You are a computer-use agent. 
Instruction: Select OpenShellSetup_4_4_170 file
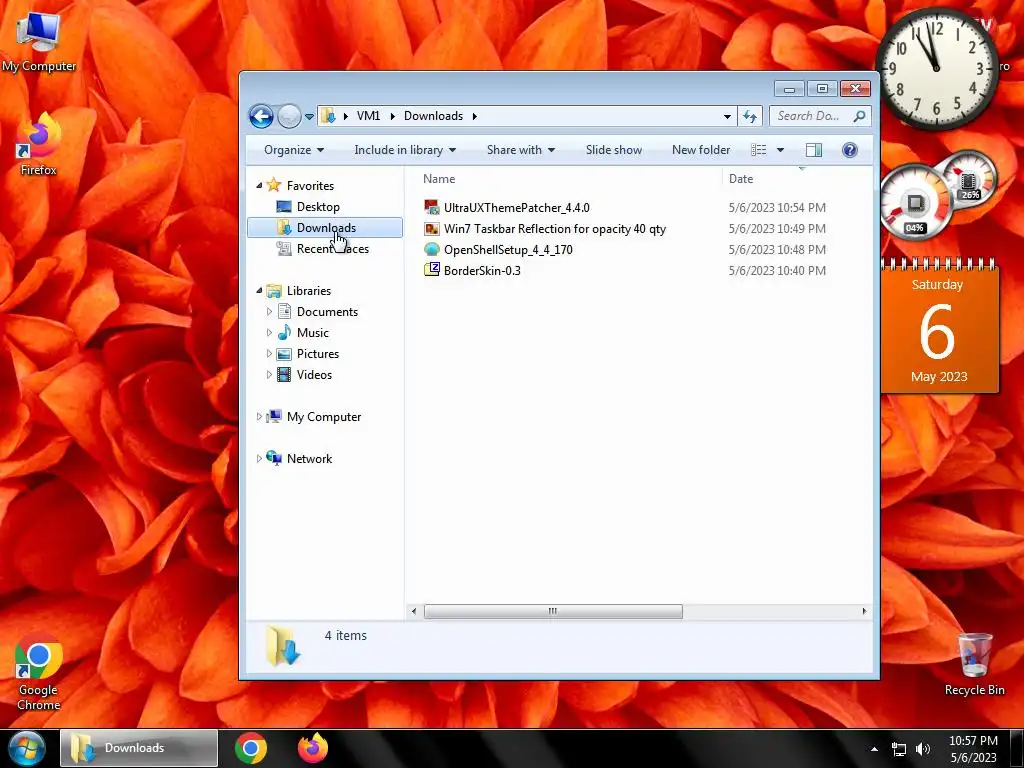tap(507, 249)
